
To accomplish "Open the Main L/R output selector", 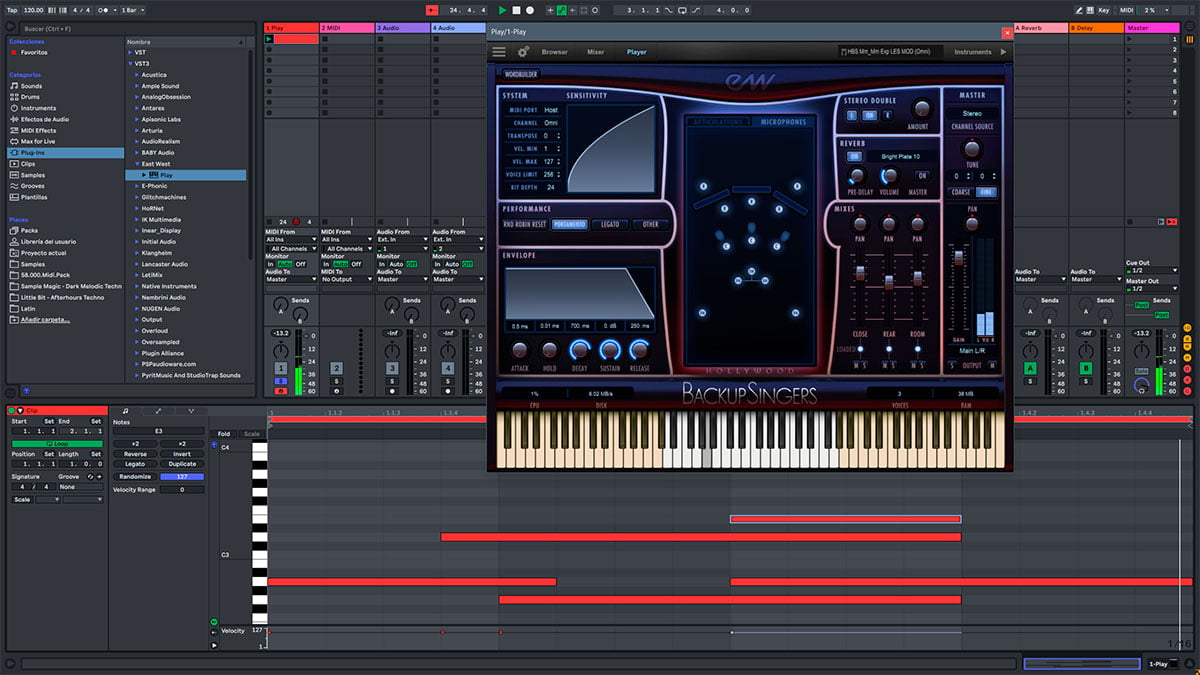I will coord(972,351).
